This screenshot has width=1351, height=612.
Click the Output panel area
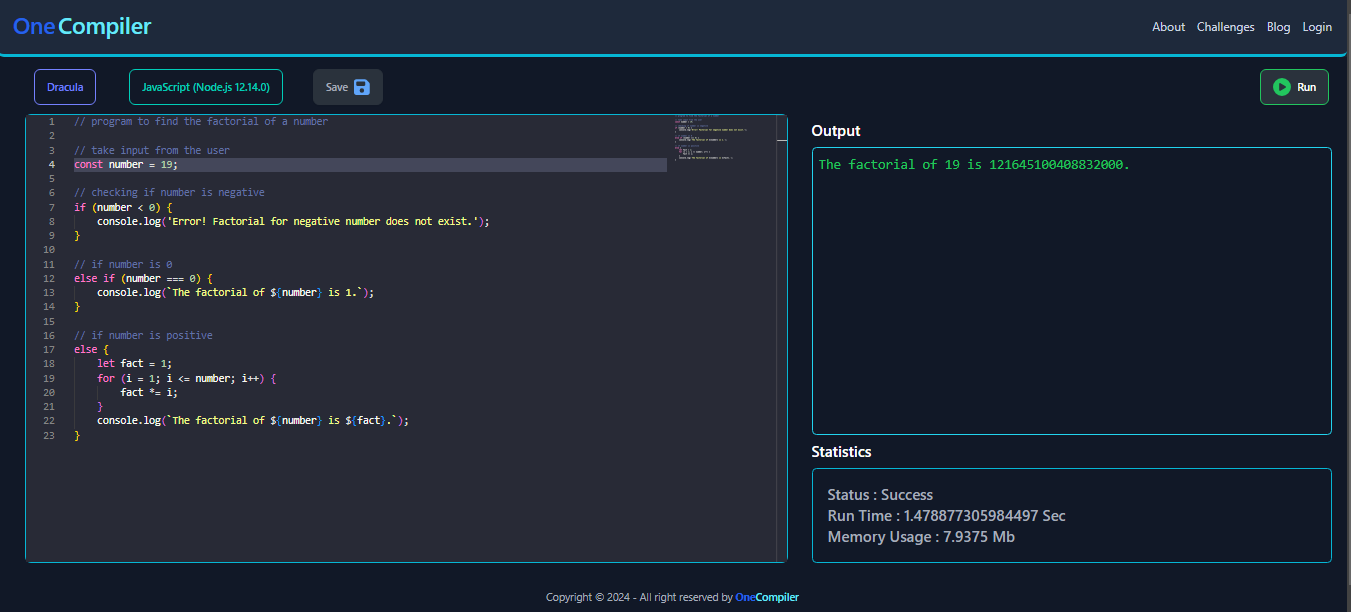tap(1071, 290)
